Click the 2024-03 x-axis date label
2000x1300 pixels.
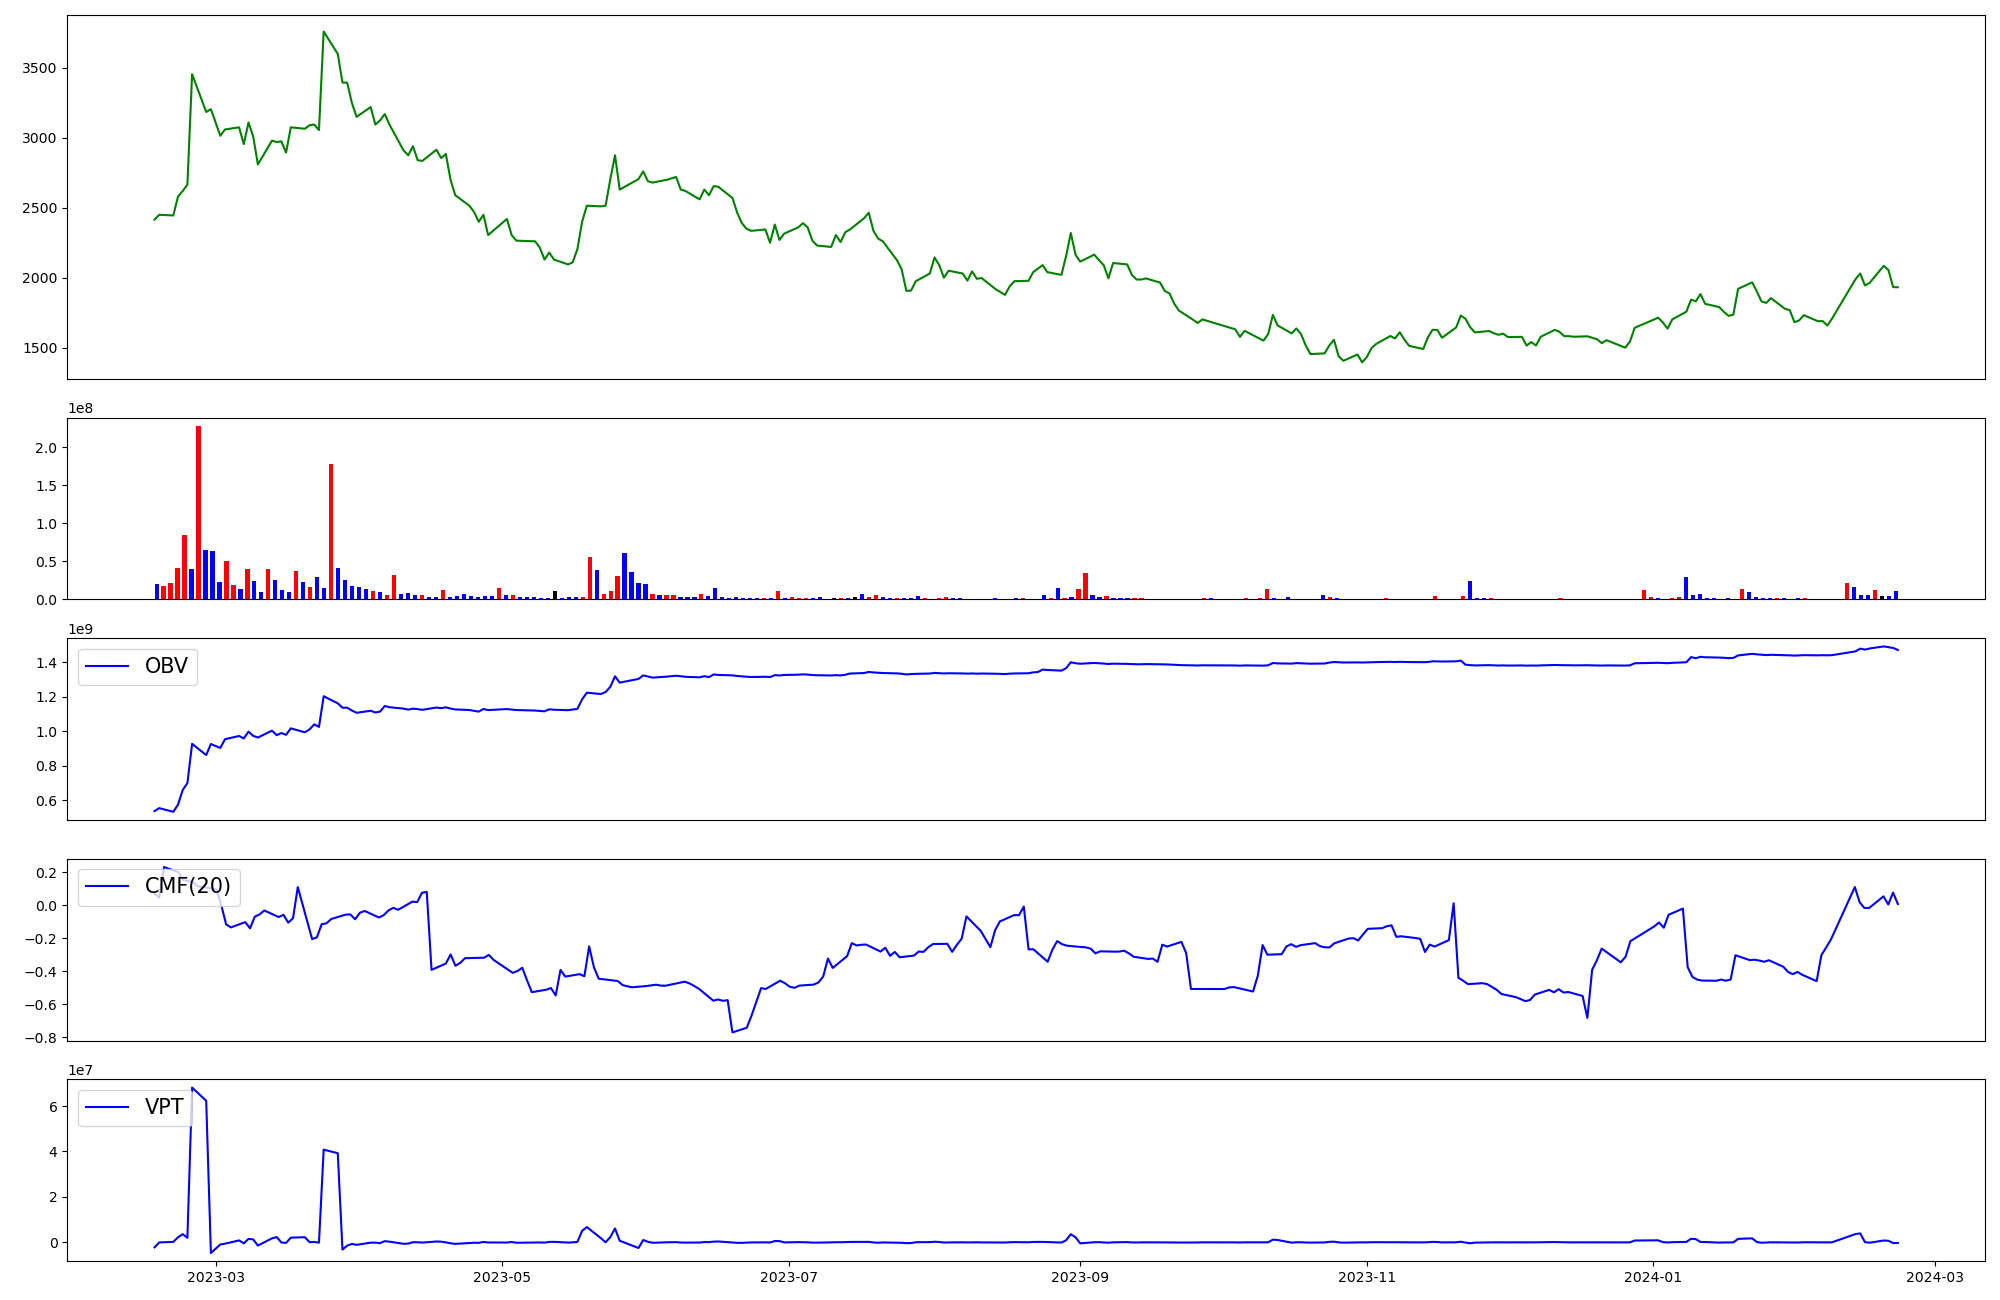[1935, 1277]
